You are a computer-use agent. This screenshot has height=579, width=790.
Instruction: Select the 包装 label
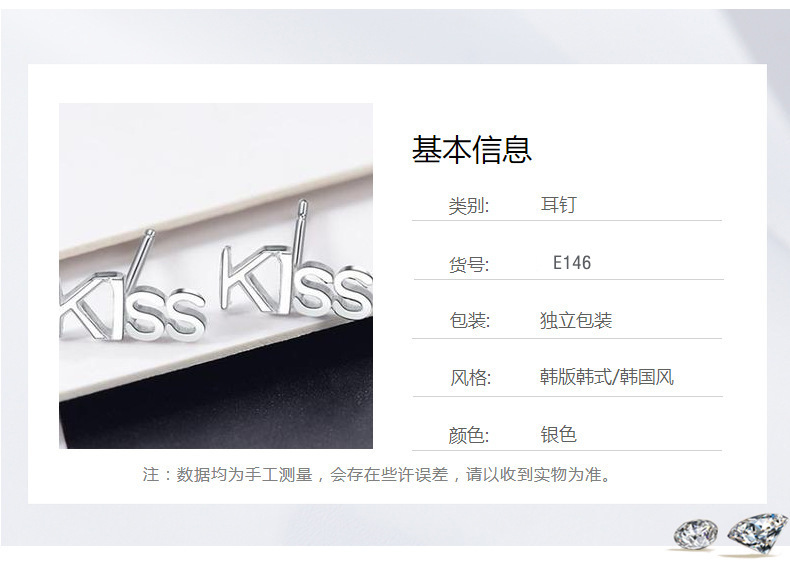[x=470, y=320]
